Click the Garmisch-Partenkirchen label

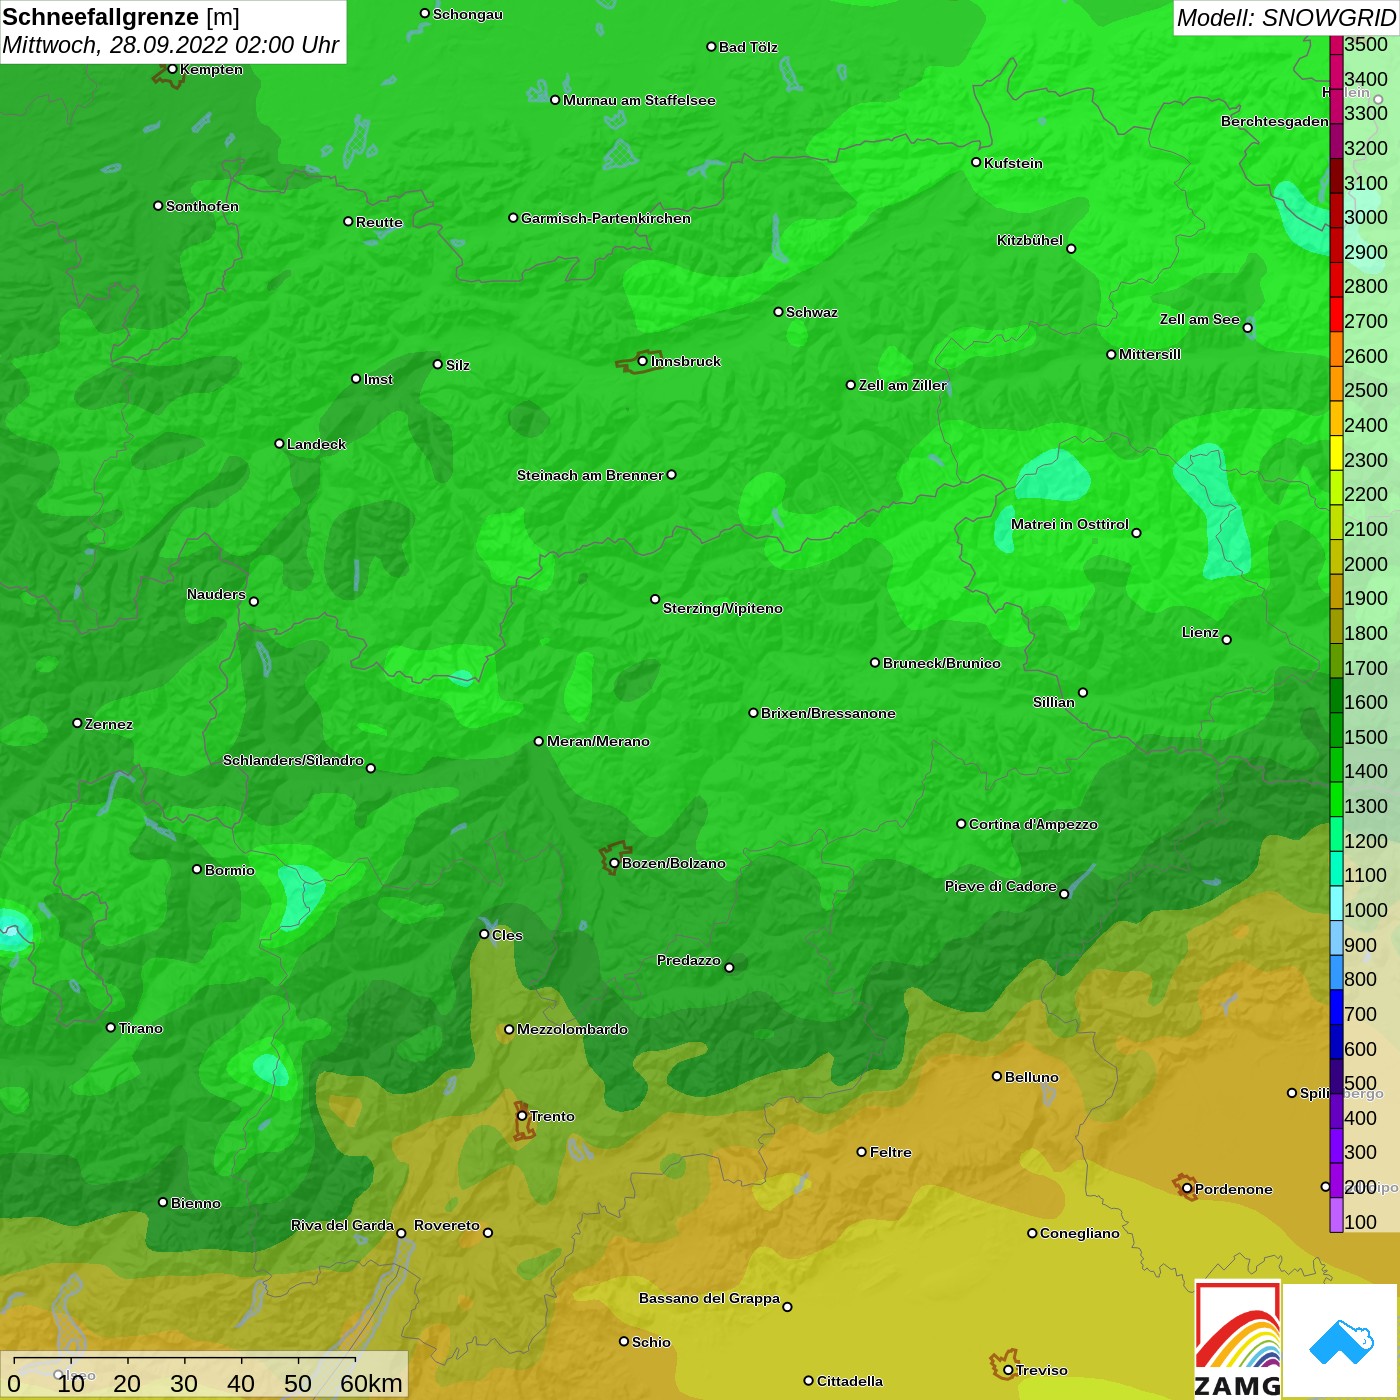point(606,218)
